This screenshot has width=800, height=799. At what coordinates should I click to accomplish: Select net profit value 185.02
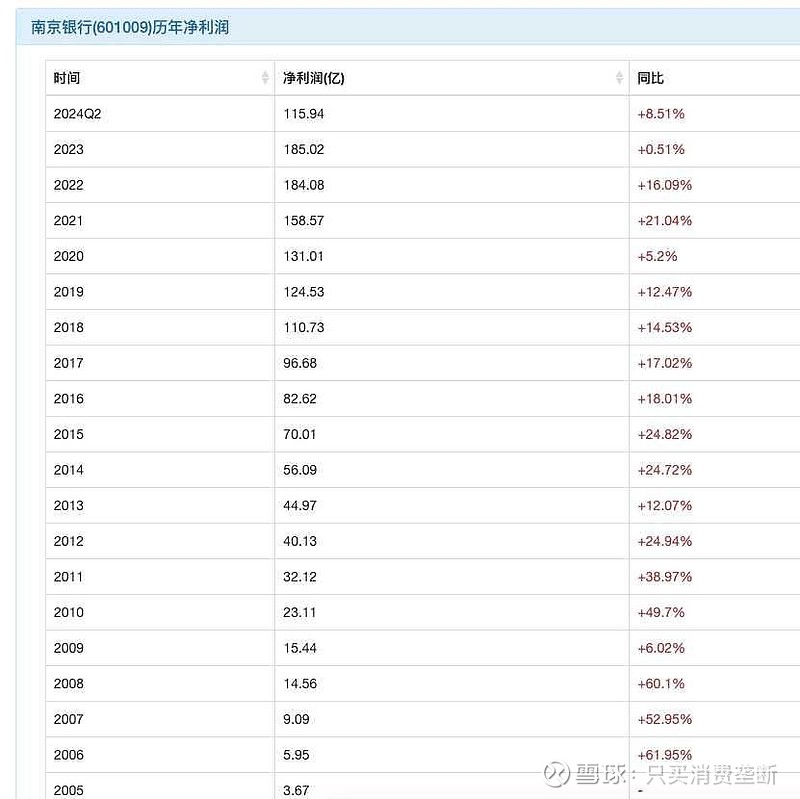click(304, 149)
